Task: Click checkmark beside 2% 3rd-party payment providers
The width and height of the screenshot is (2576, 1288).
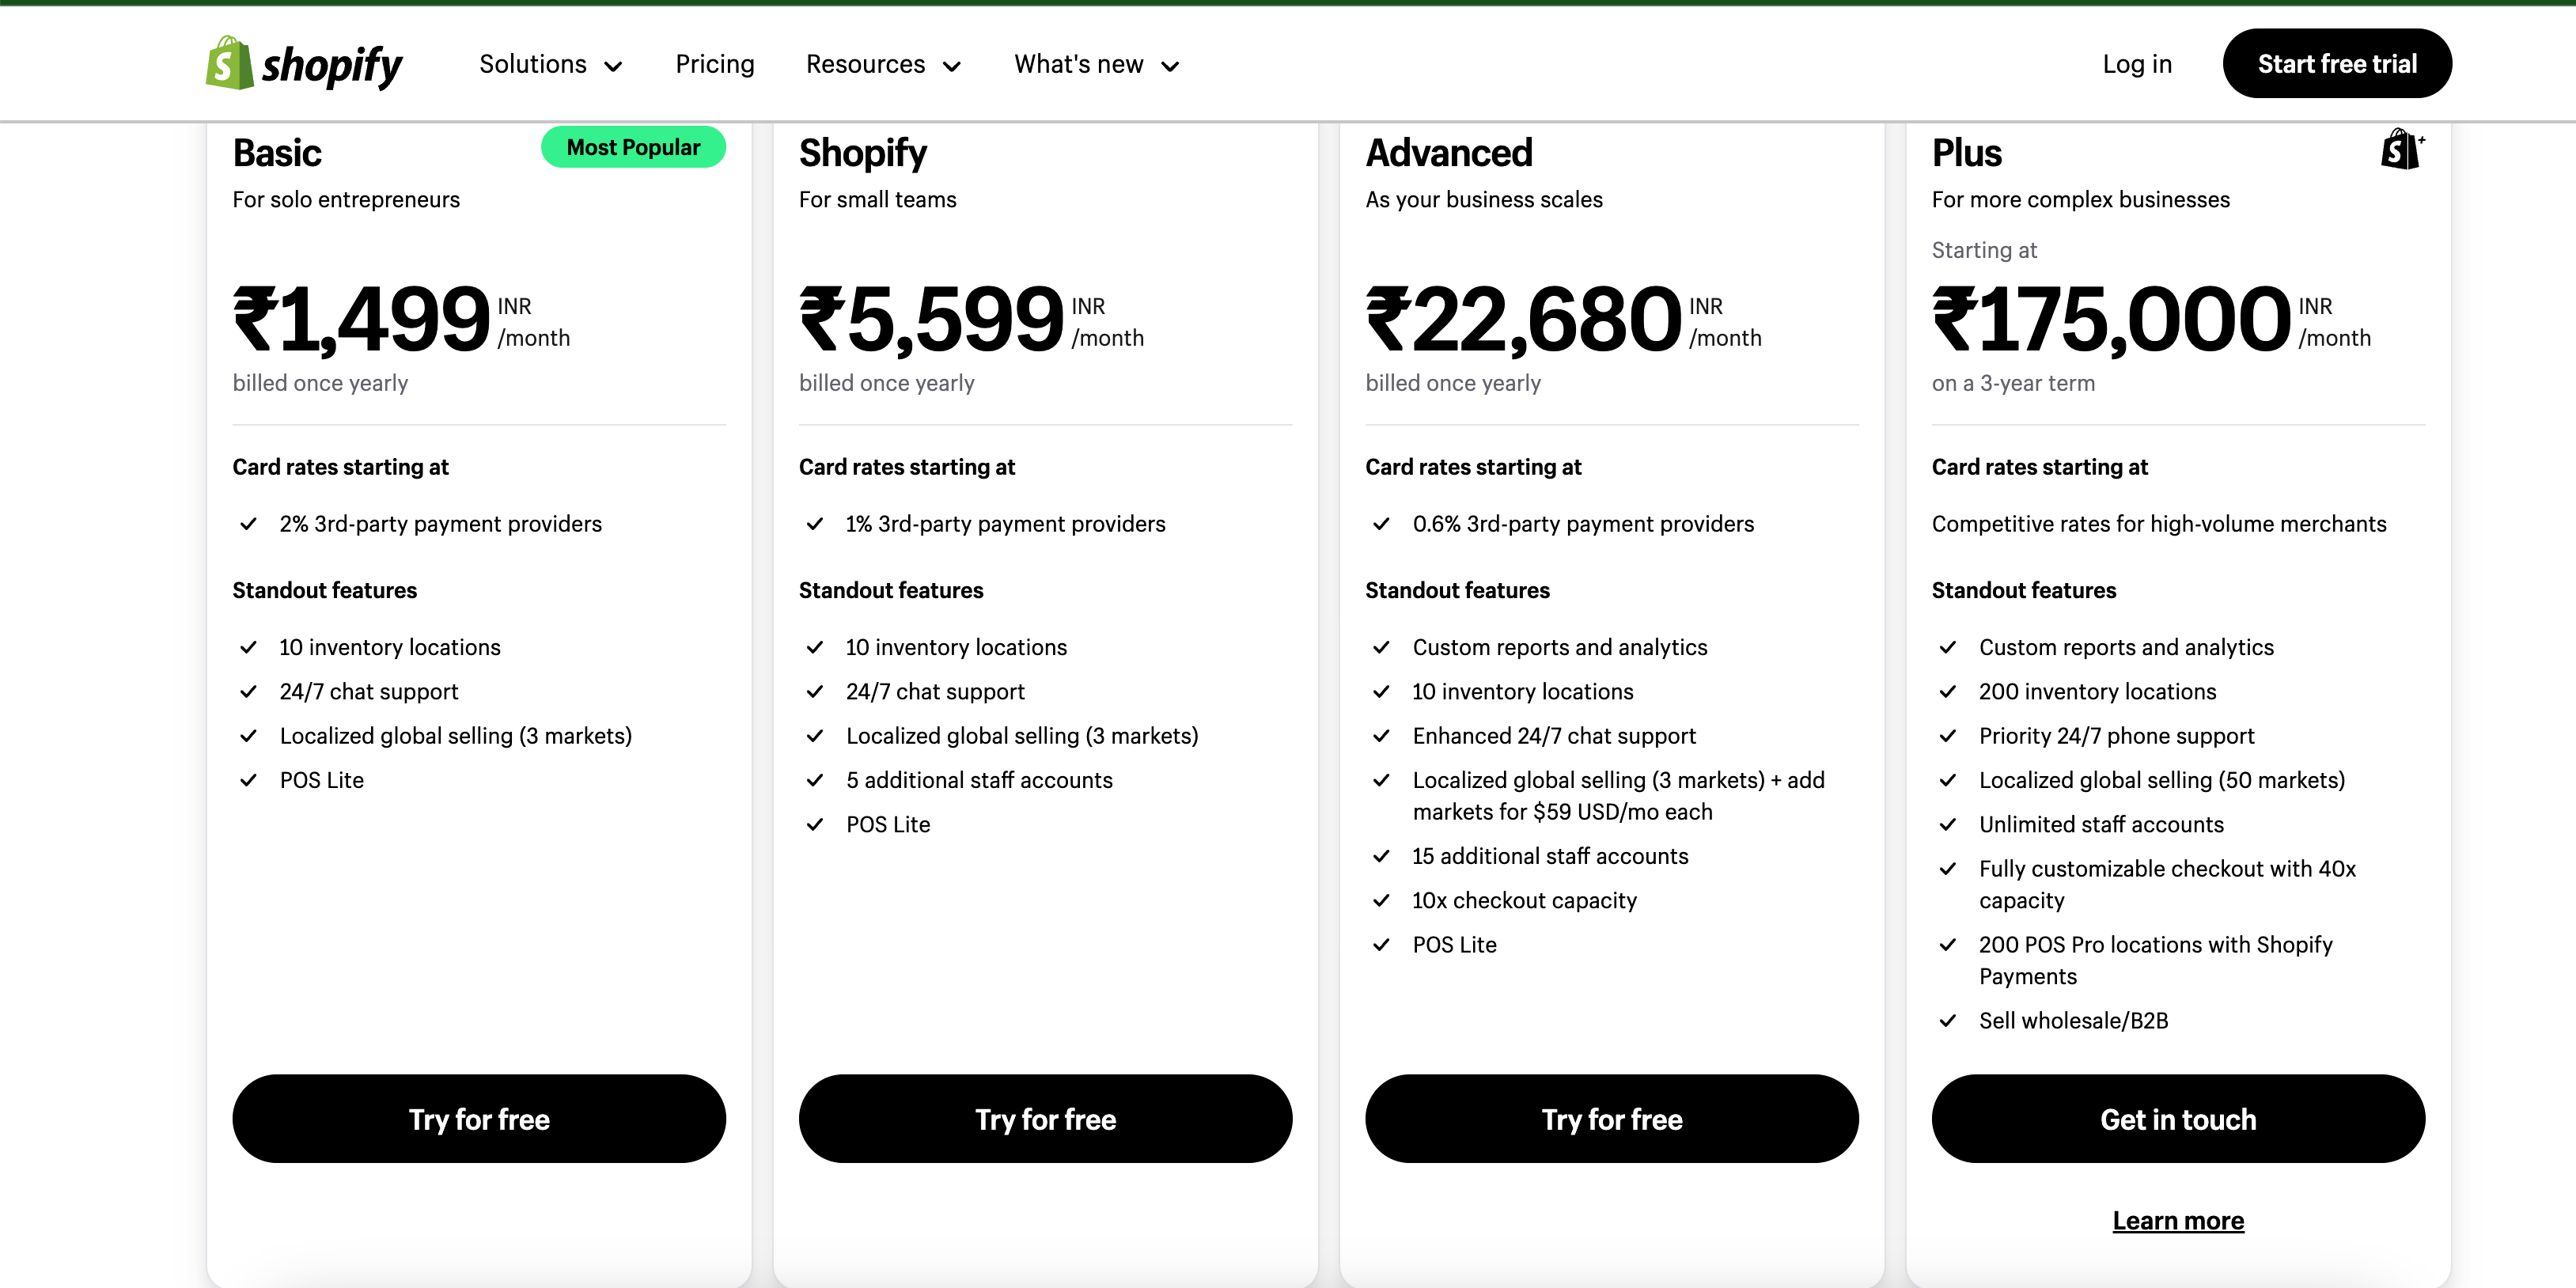Action: pyautogui.click(x=249, y=524)
